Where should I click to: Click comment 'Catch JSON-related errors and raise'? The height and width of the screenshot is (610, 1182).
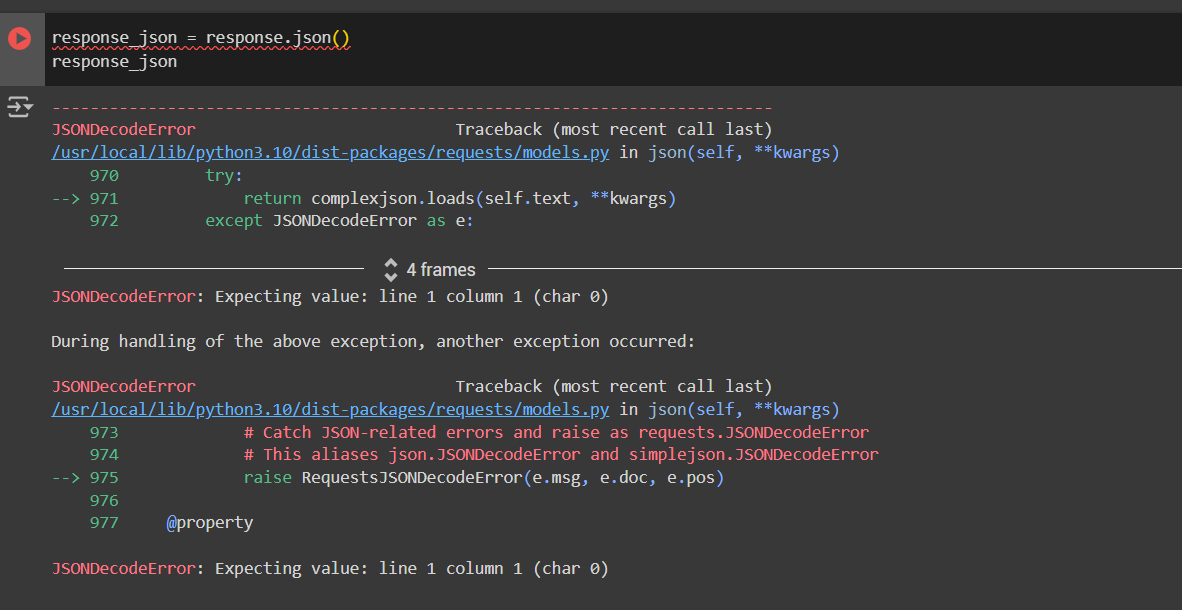[x=556, y=433]
